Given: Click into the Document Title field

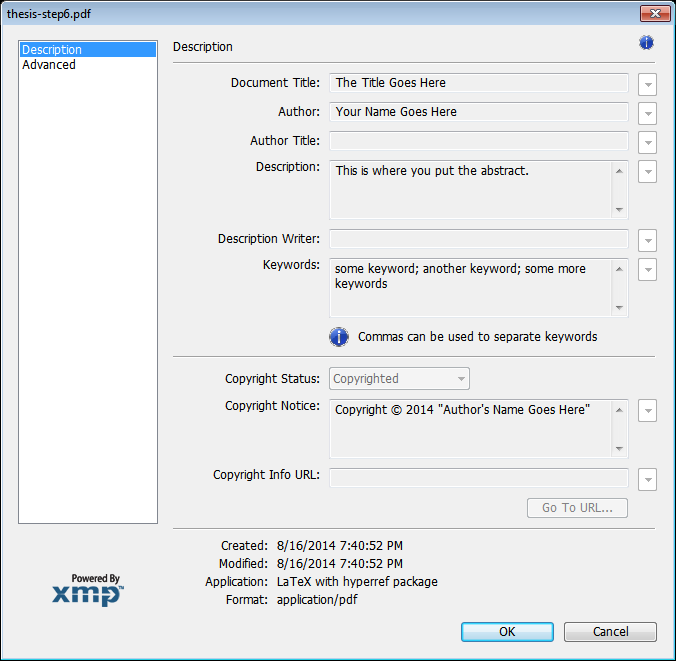Looking at the screenshot, I should (478, 83).
